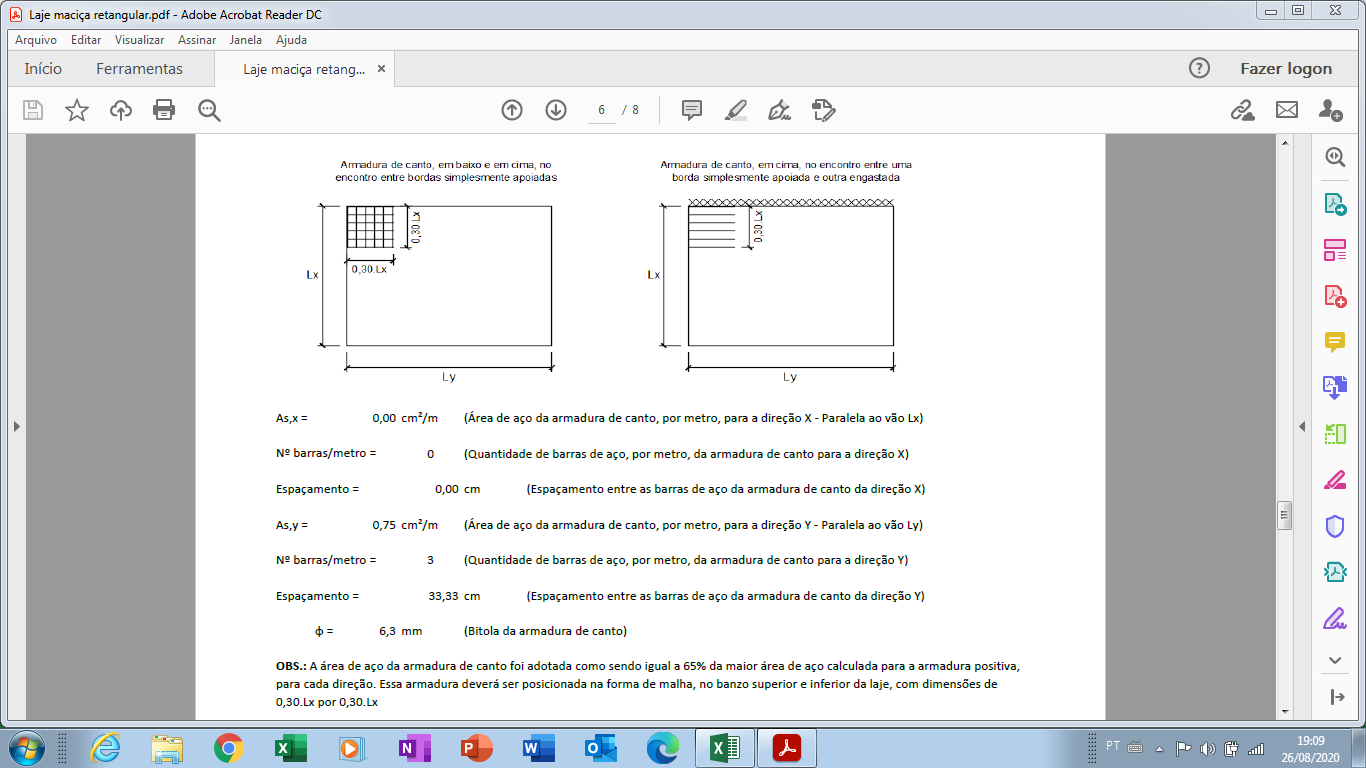Open purple Fill & Sign pen in sidebar
Viewport: 1366px width, 768px height.
(x=1335, y=618)
